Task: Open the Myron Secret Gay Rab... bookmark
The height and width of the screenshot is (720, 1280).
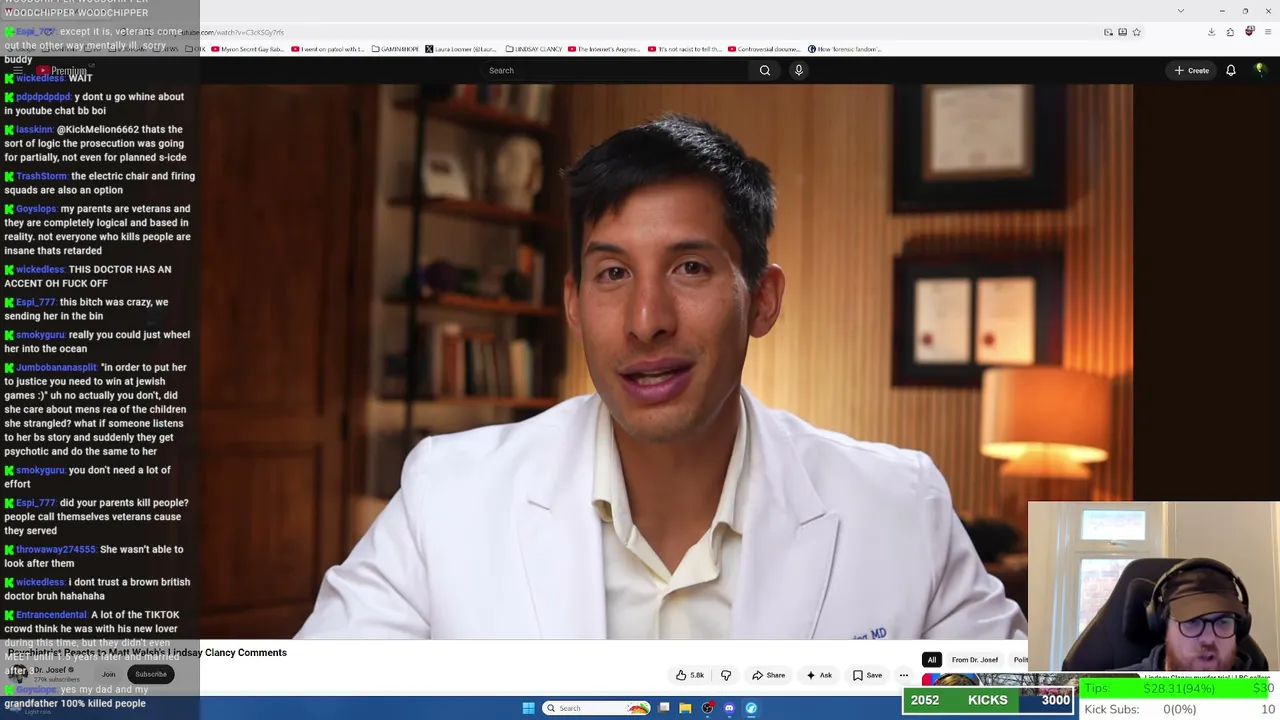Action: pyautogui.click(x=247, y=49)
